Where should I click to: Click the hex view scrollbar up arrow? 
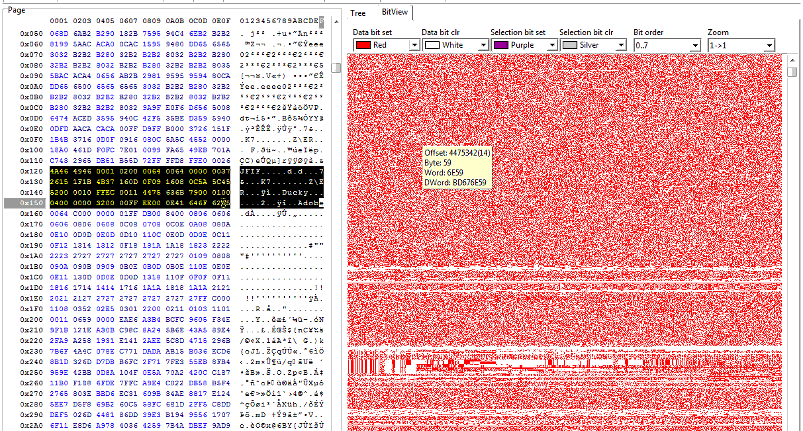[x=336, y=22]
